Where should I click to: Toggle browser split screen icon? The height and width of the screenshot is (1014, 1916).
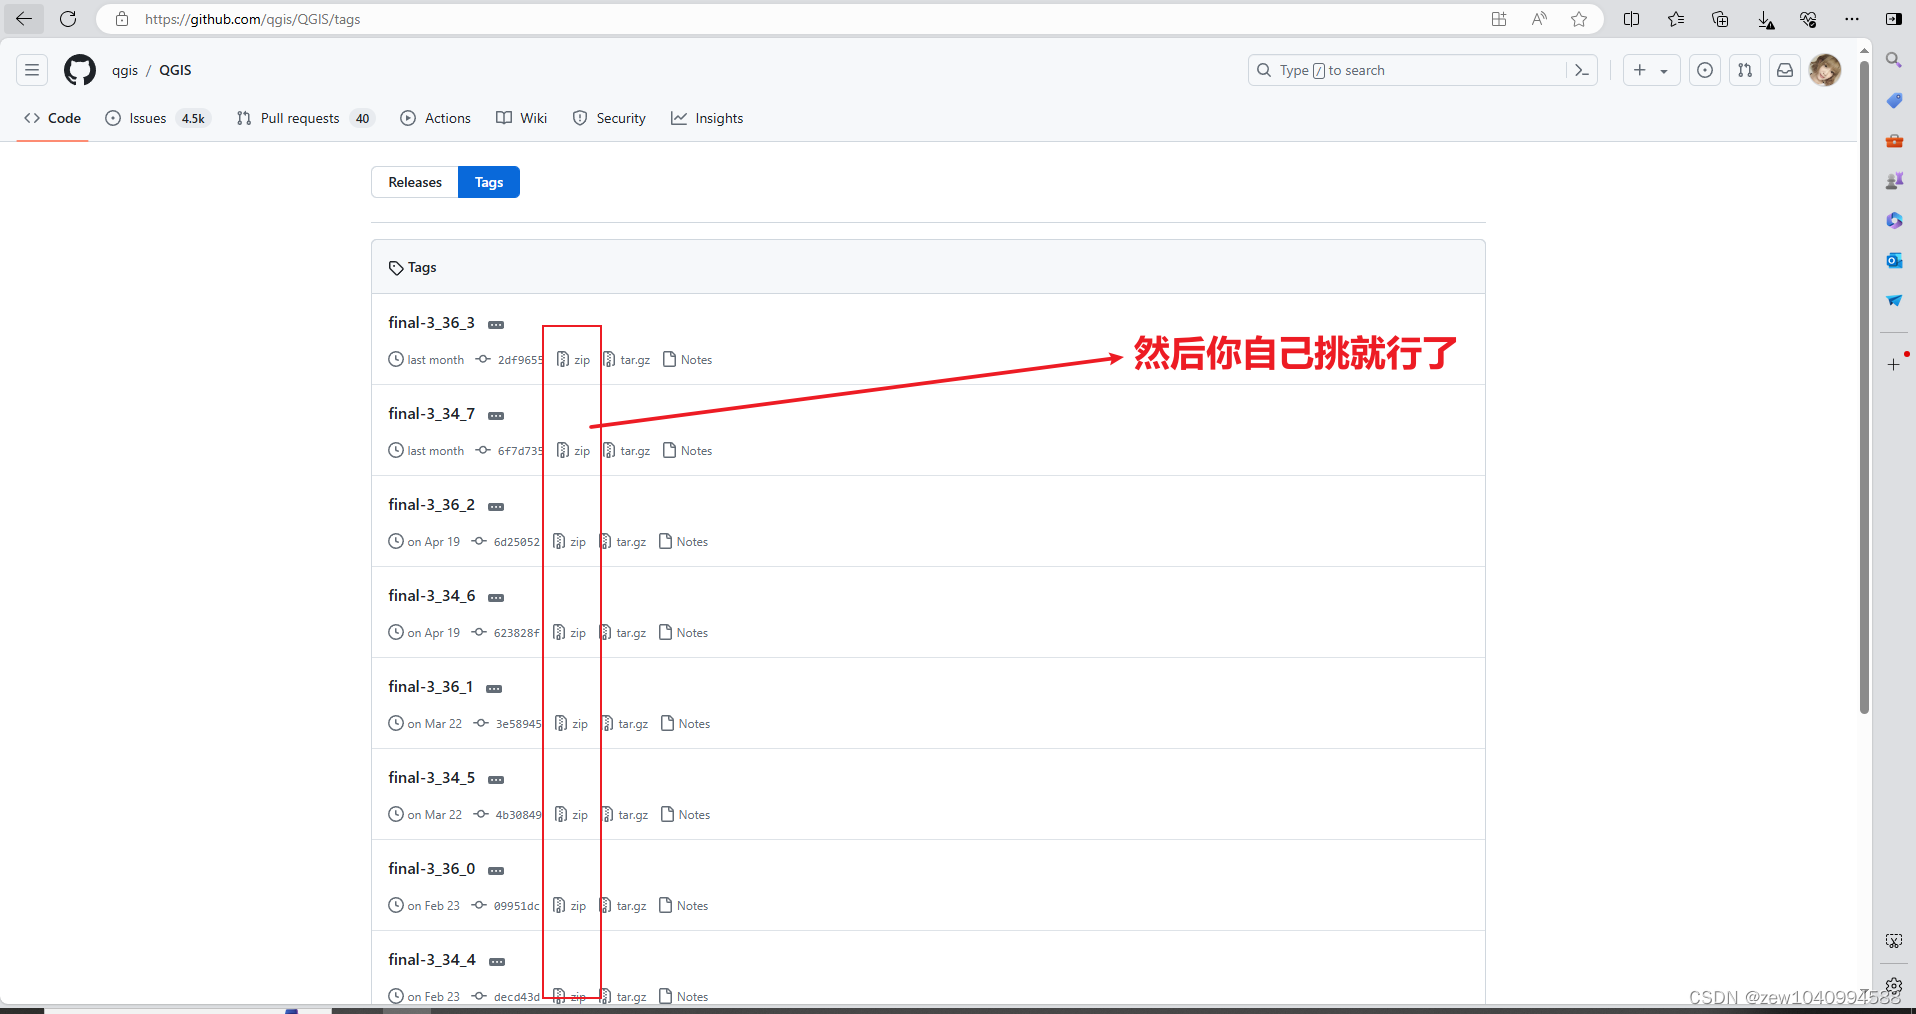click(x=1632, y=19)
